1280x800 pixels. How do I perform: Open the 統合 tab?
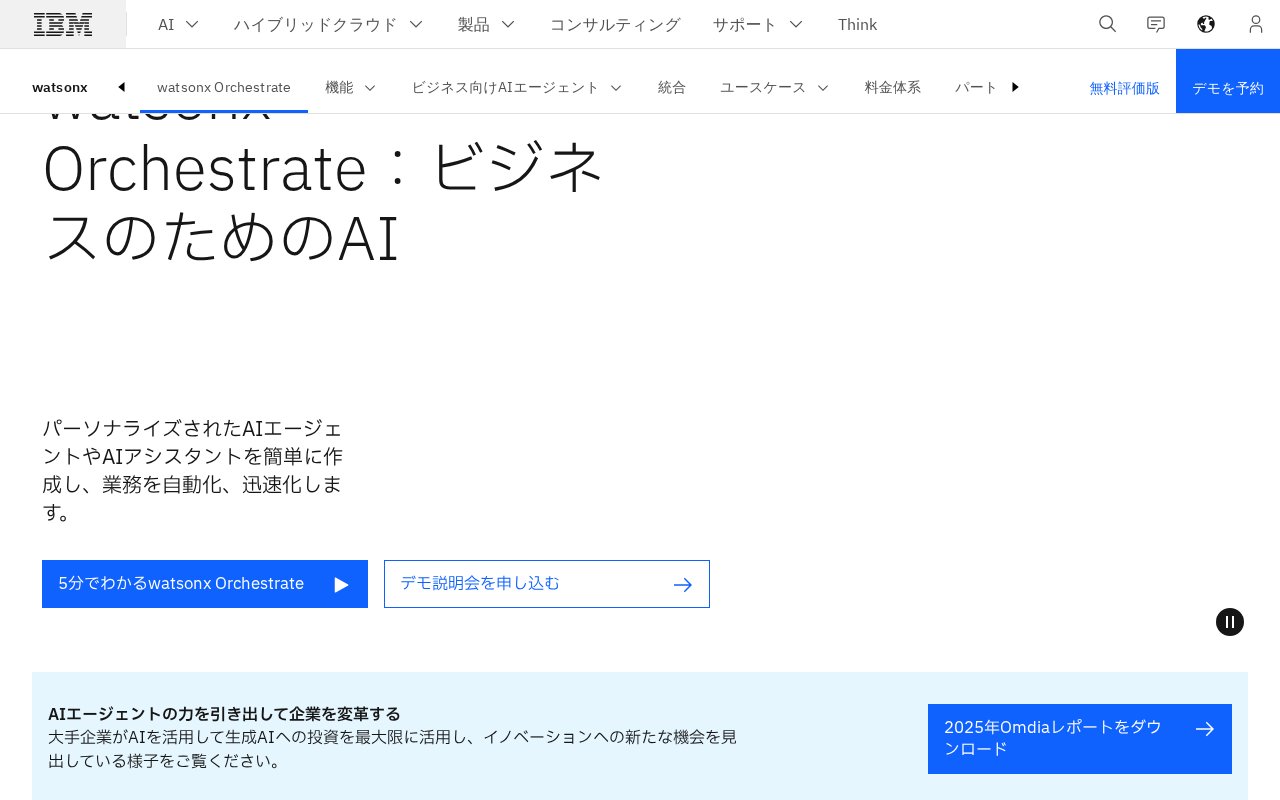click(x=672, y=88)
